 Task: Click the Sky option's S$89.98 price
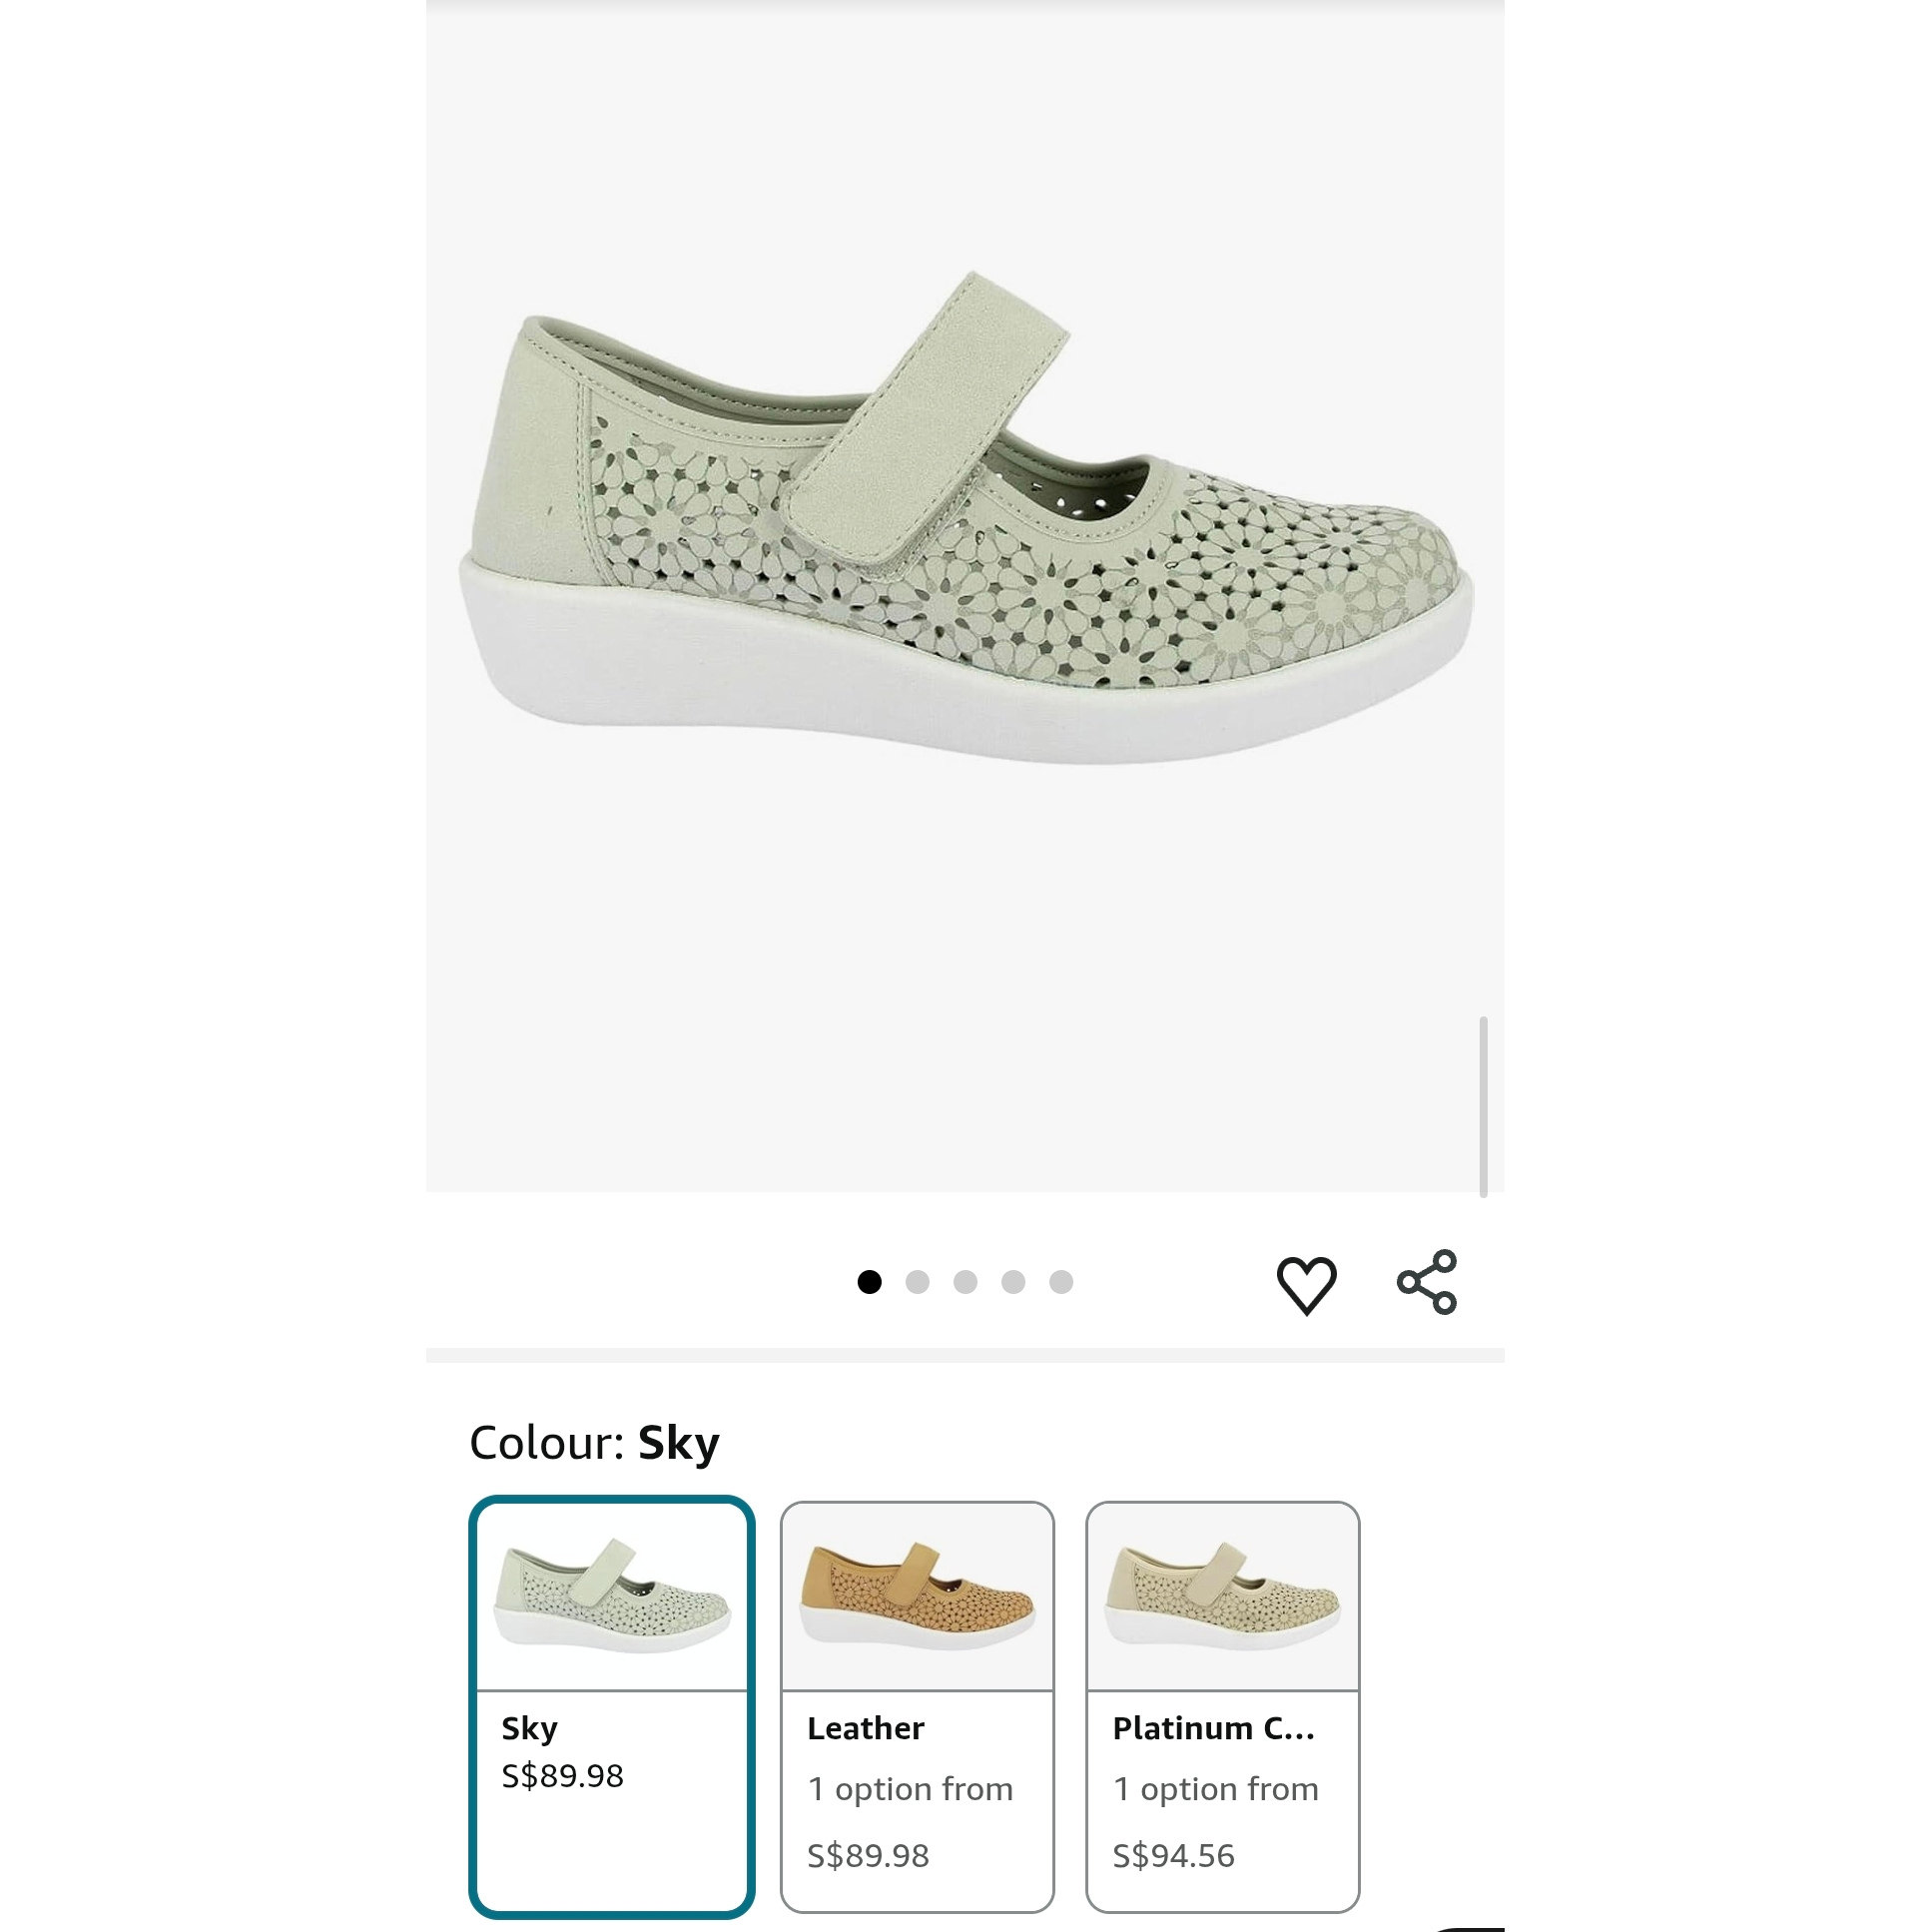tap(562, 1776)
